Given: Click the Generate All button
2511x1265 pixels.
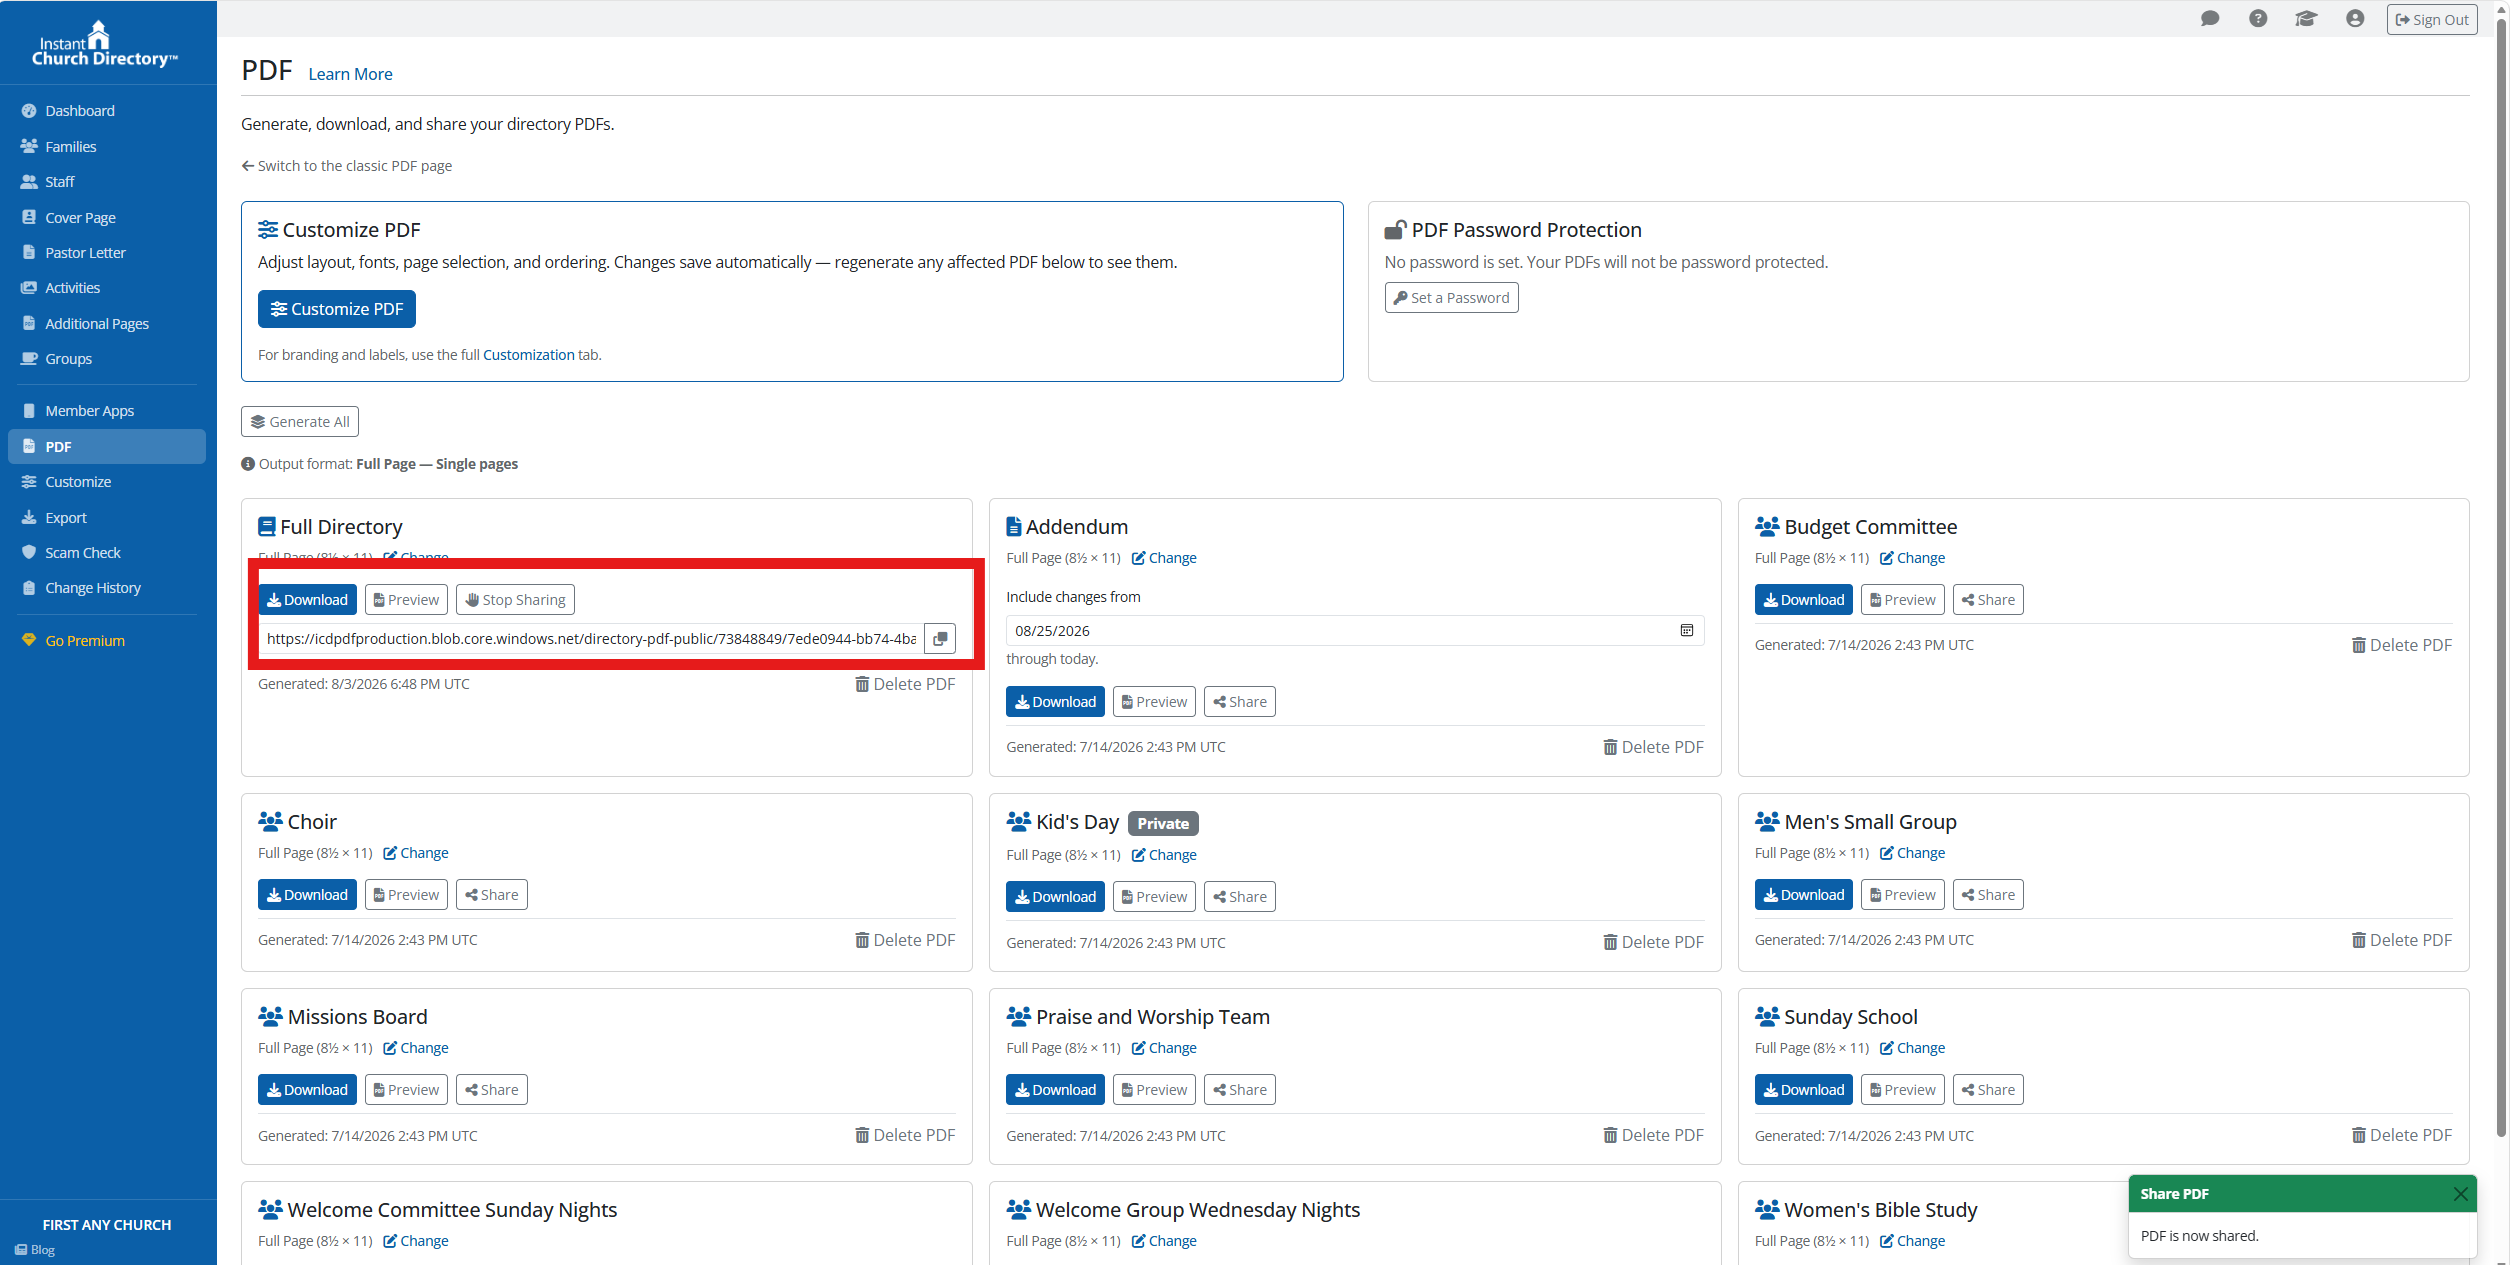Looking at the screenshot, I should (300, 422).
